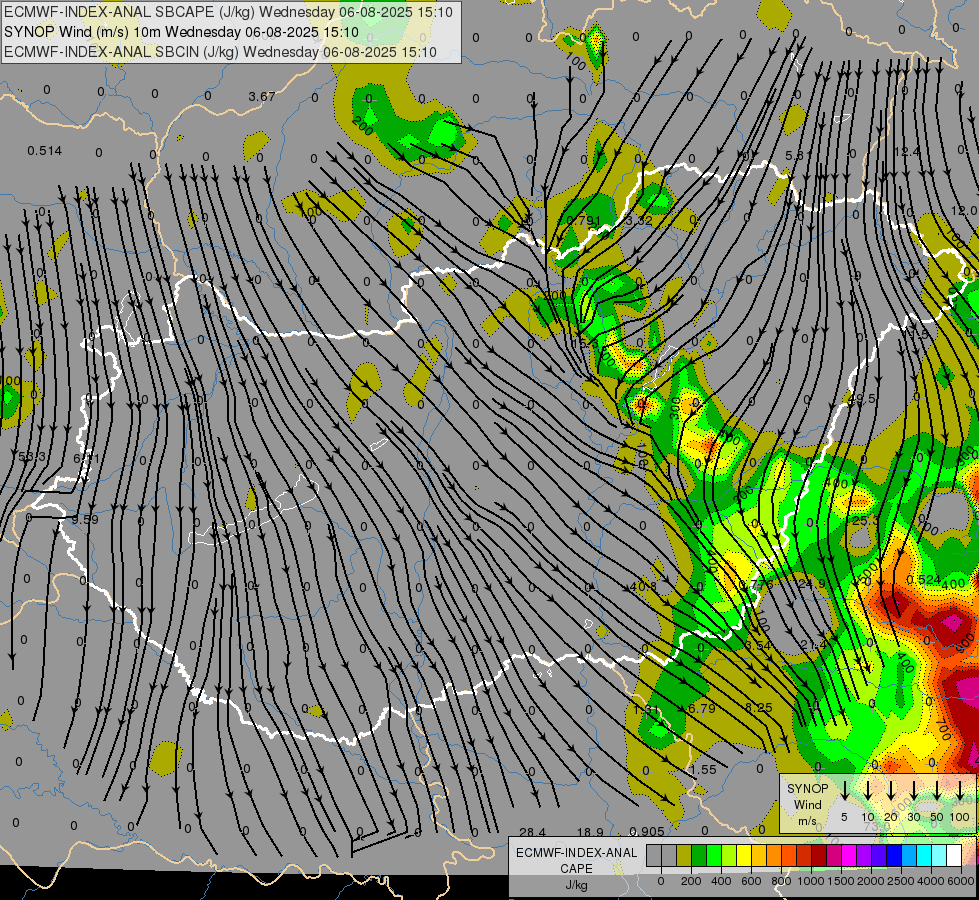Select the SBCAPE title line at top

pos(229,12)
